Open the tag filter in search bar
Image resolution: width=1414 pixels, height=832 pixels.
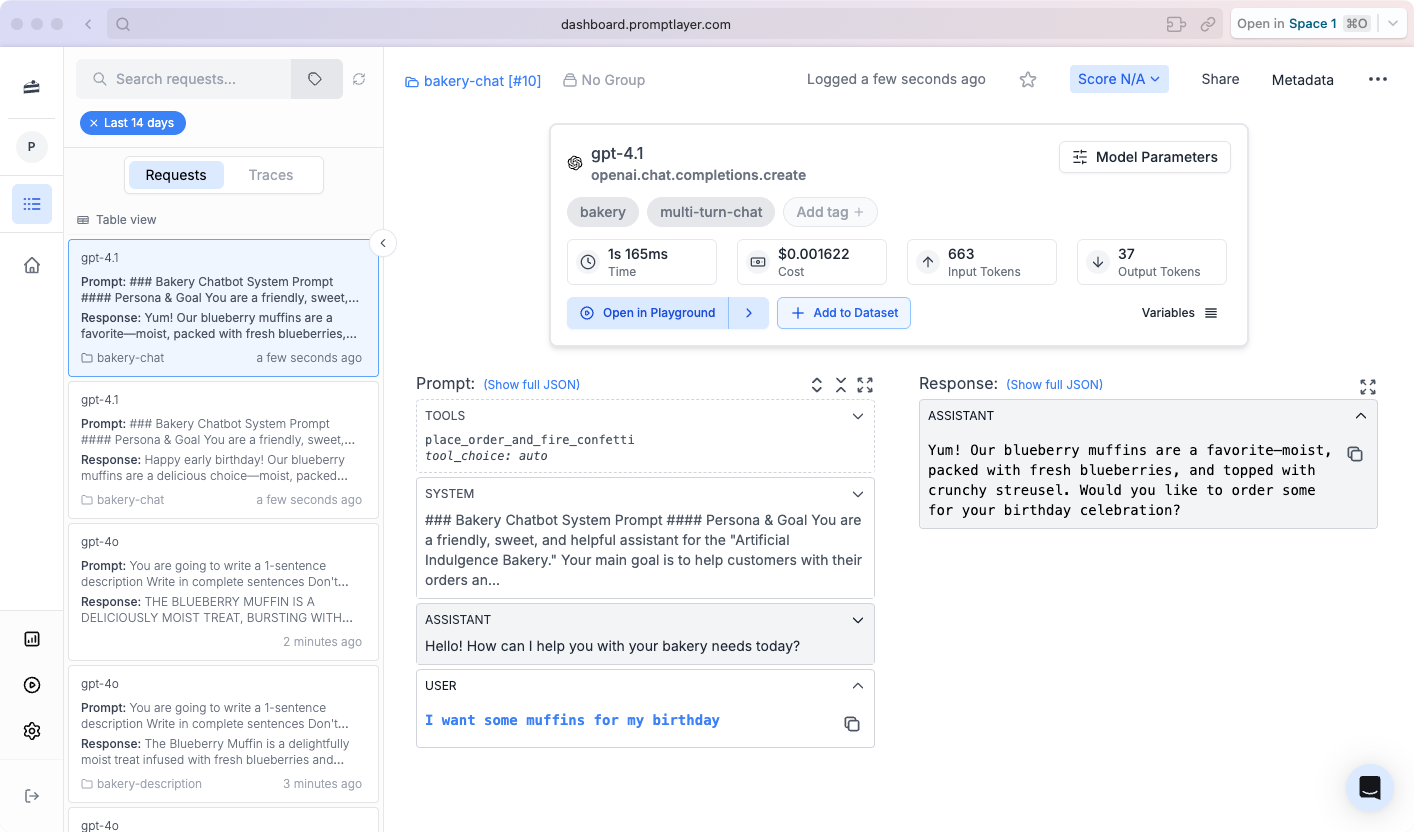[x=315, y=79]
